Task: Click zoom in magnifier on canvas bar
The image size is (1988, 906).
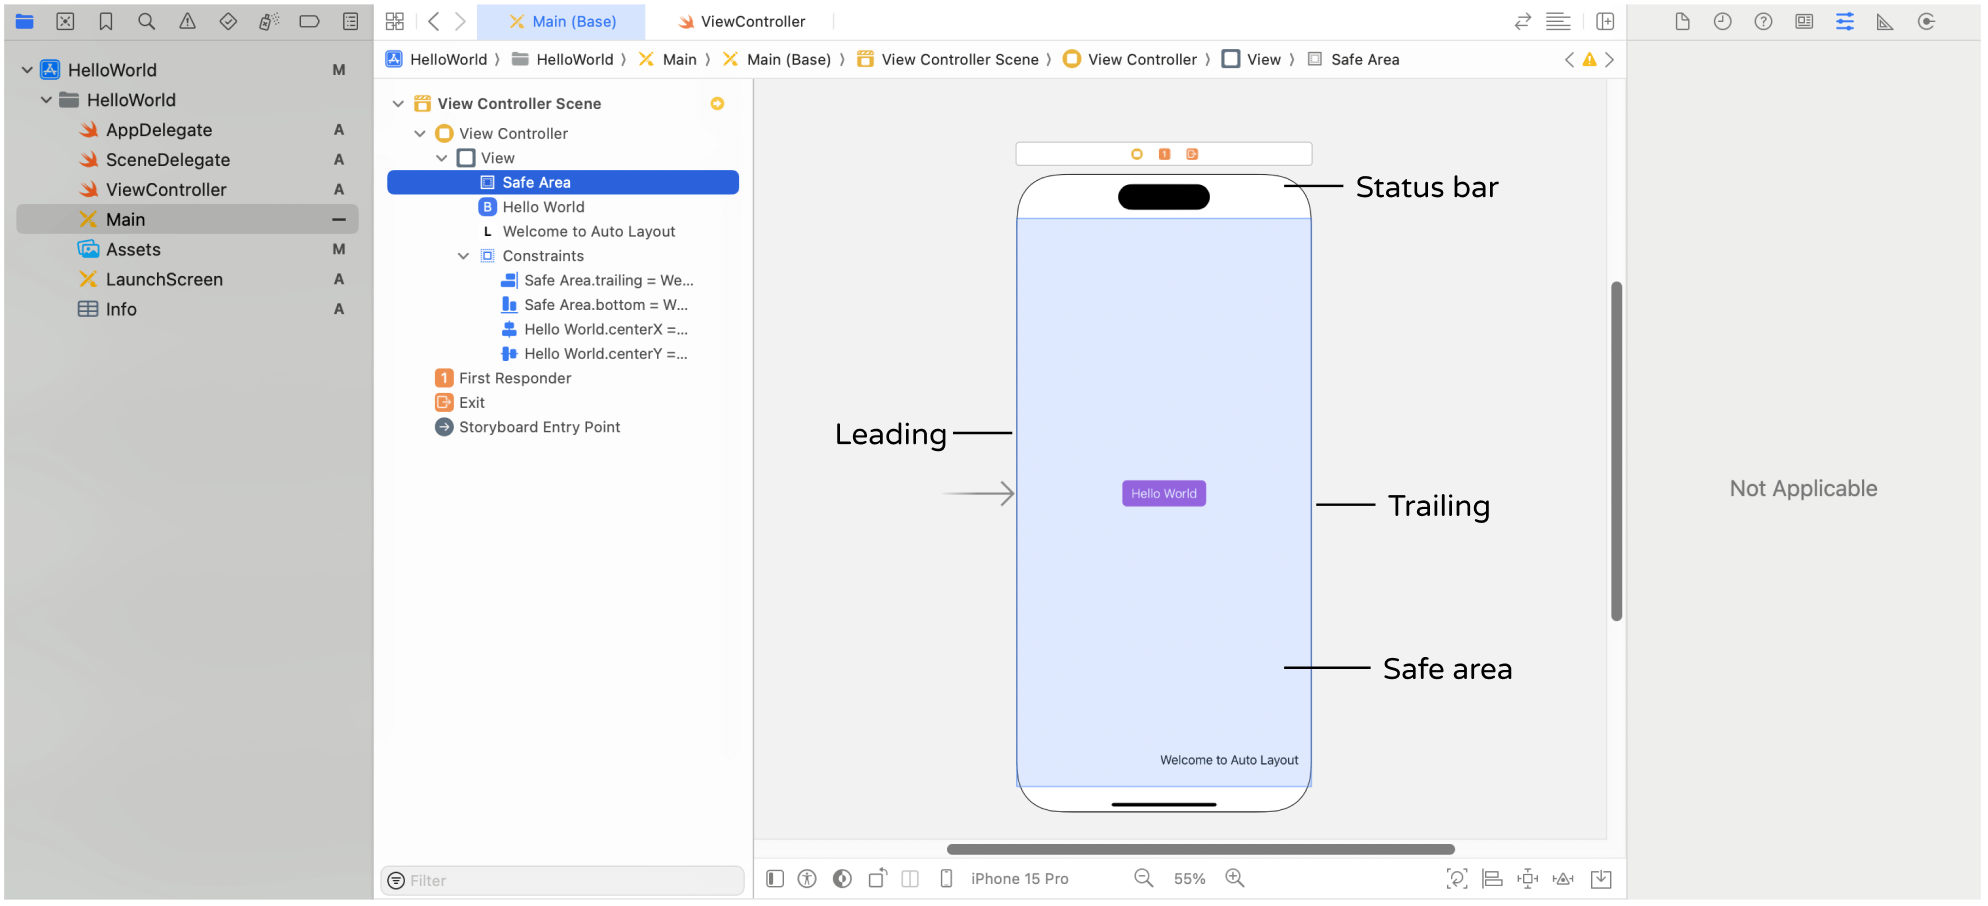Action: click(x=1235, y=878)
